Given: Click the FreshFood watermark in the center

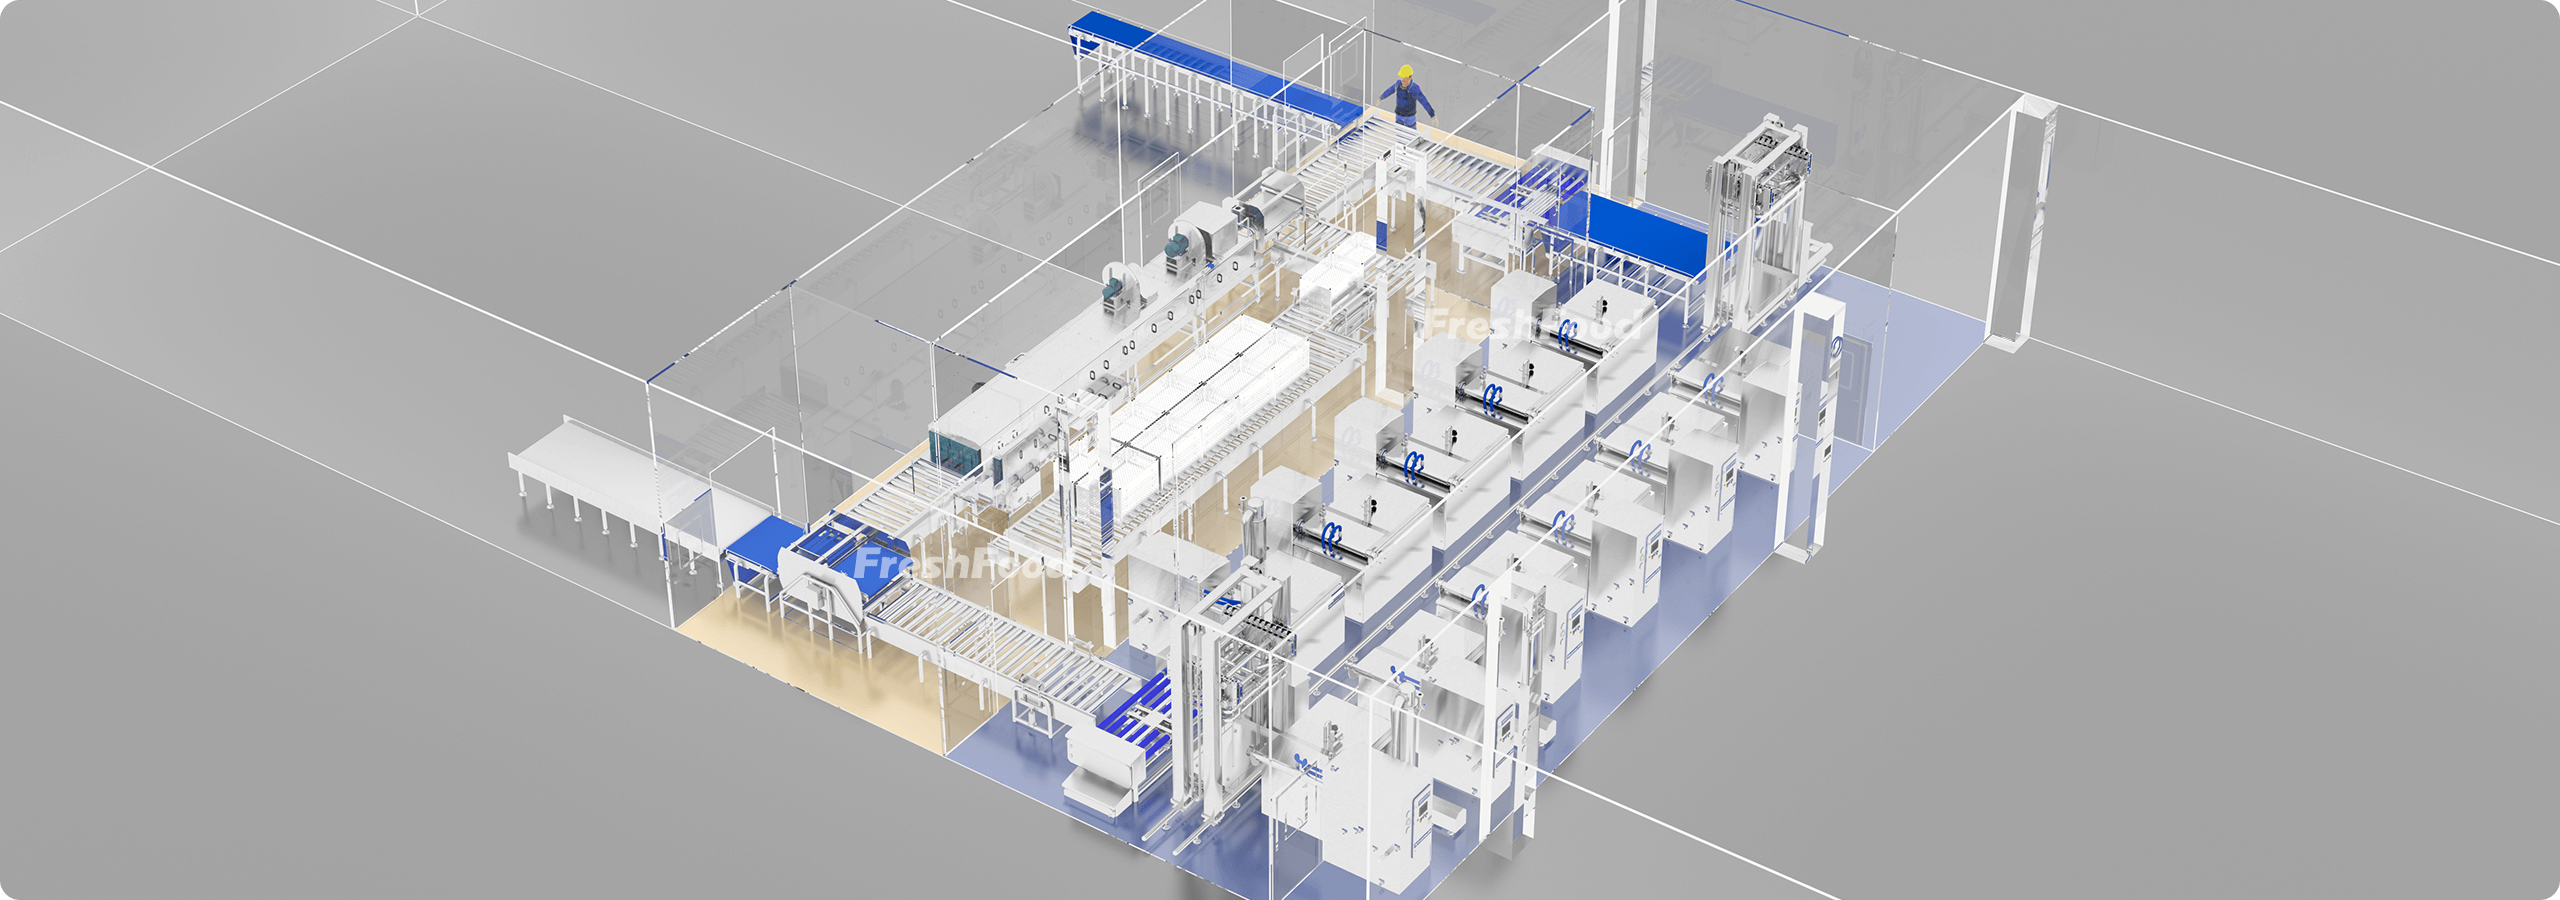Looking at the screenshot, I should (x=1530, y=323).
